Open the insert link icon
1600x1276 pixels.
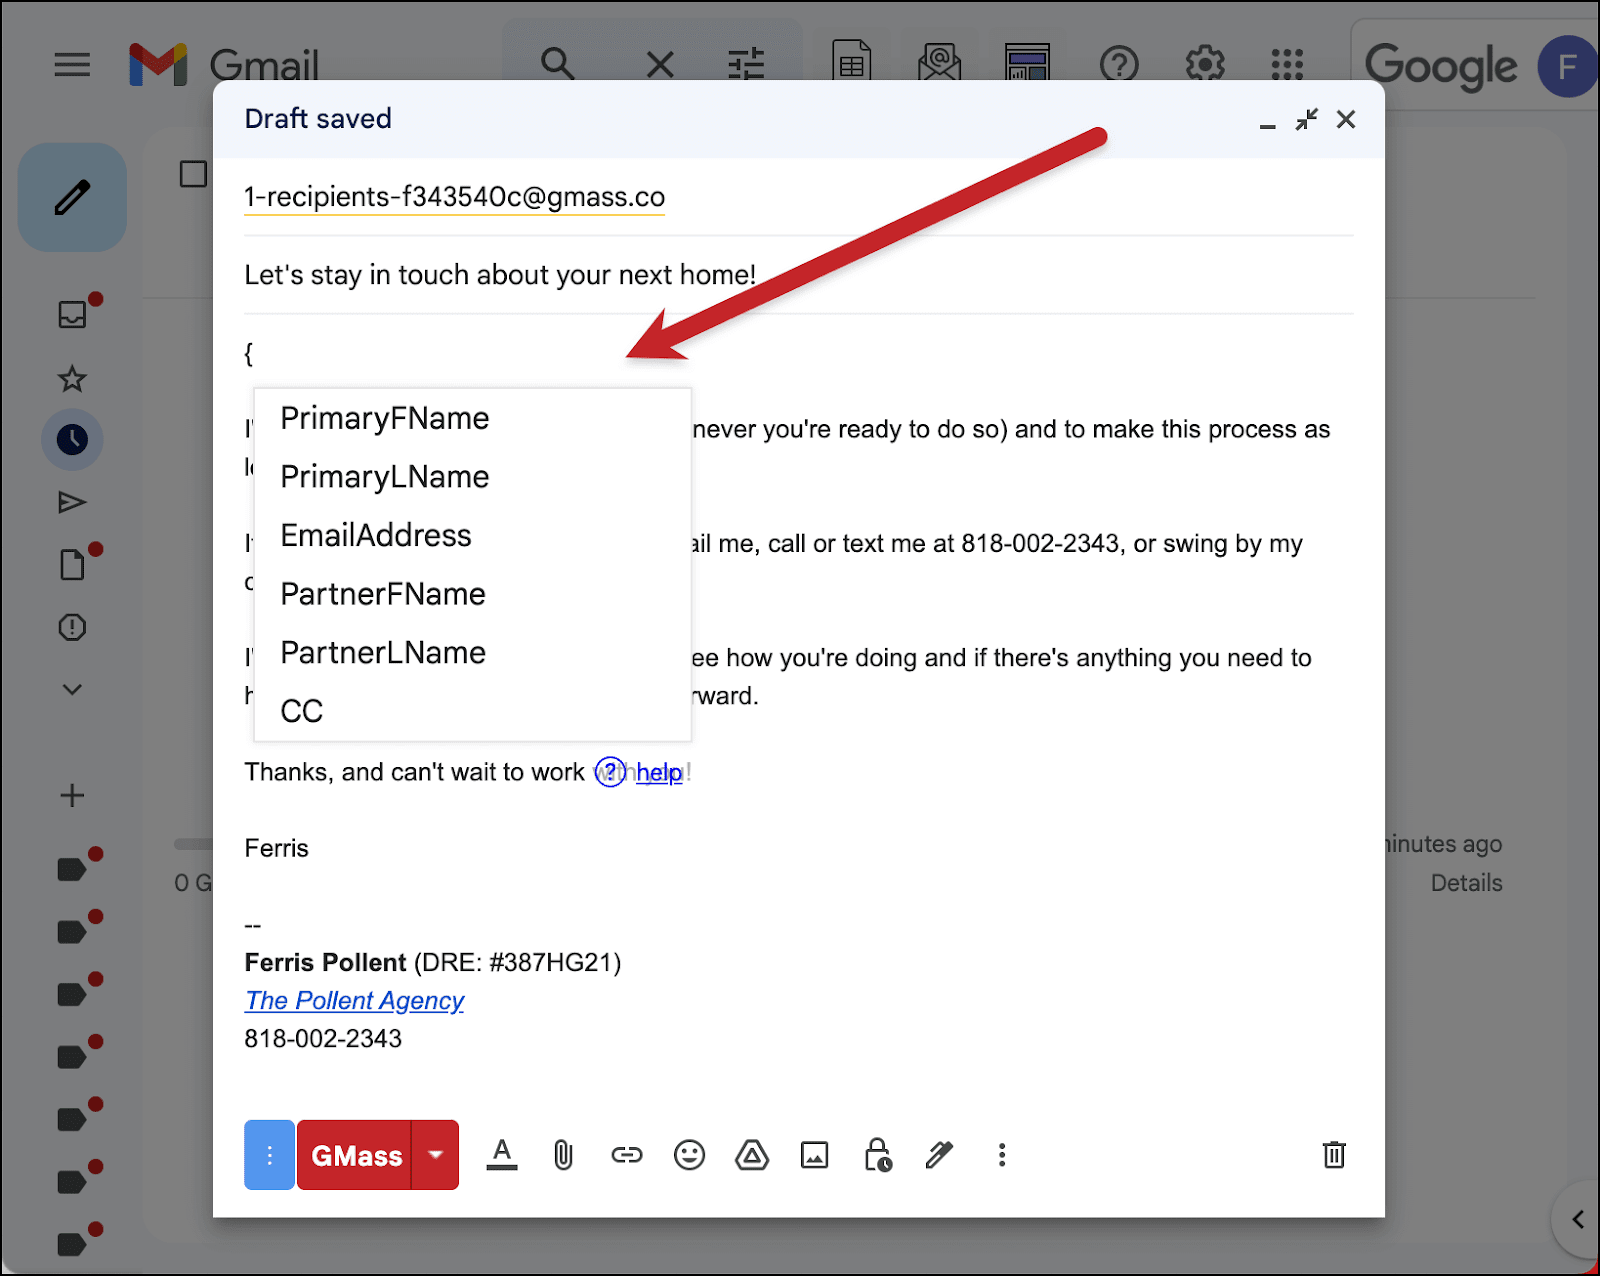tap(627, 1155)
